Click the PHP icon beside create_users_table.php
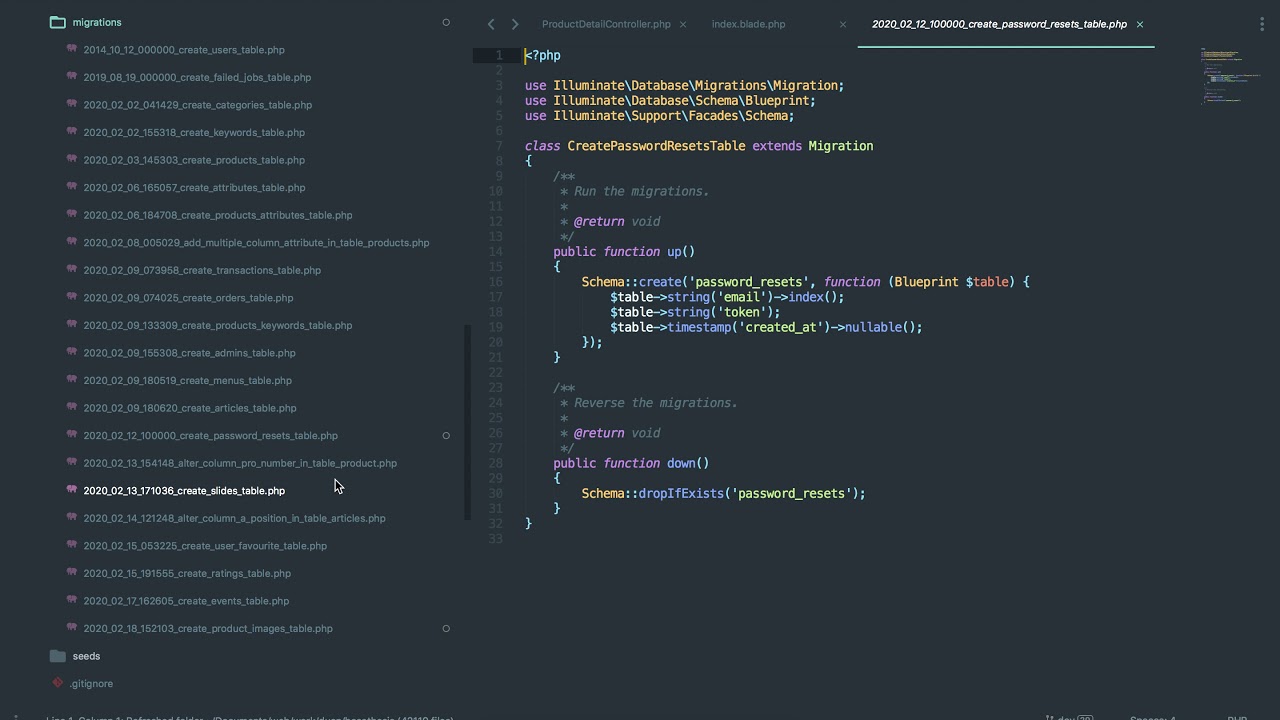Viewport: 1280px width, 720px height. coord(72,49)
